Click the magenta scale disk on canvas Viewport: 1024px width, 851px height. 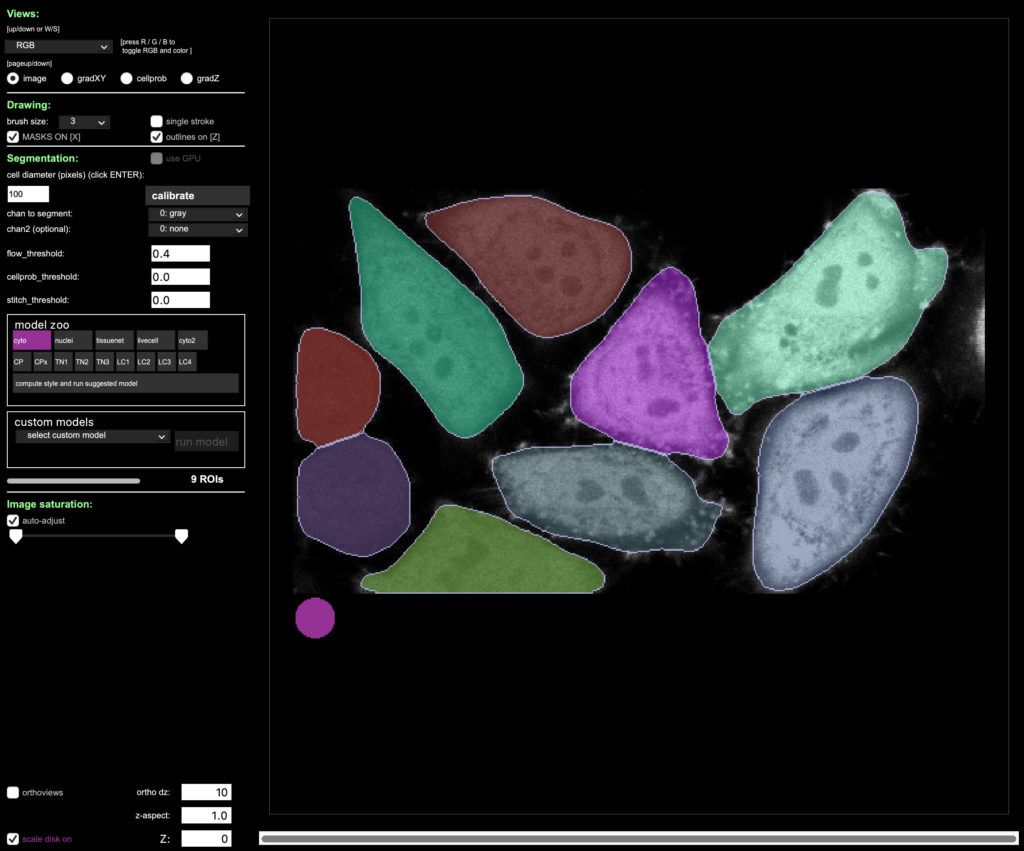315,618
